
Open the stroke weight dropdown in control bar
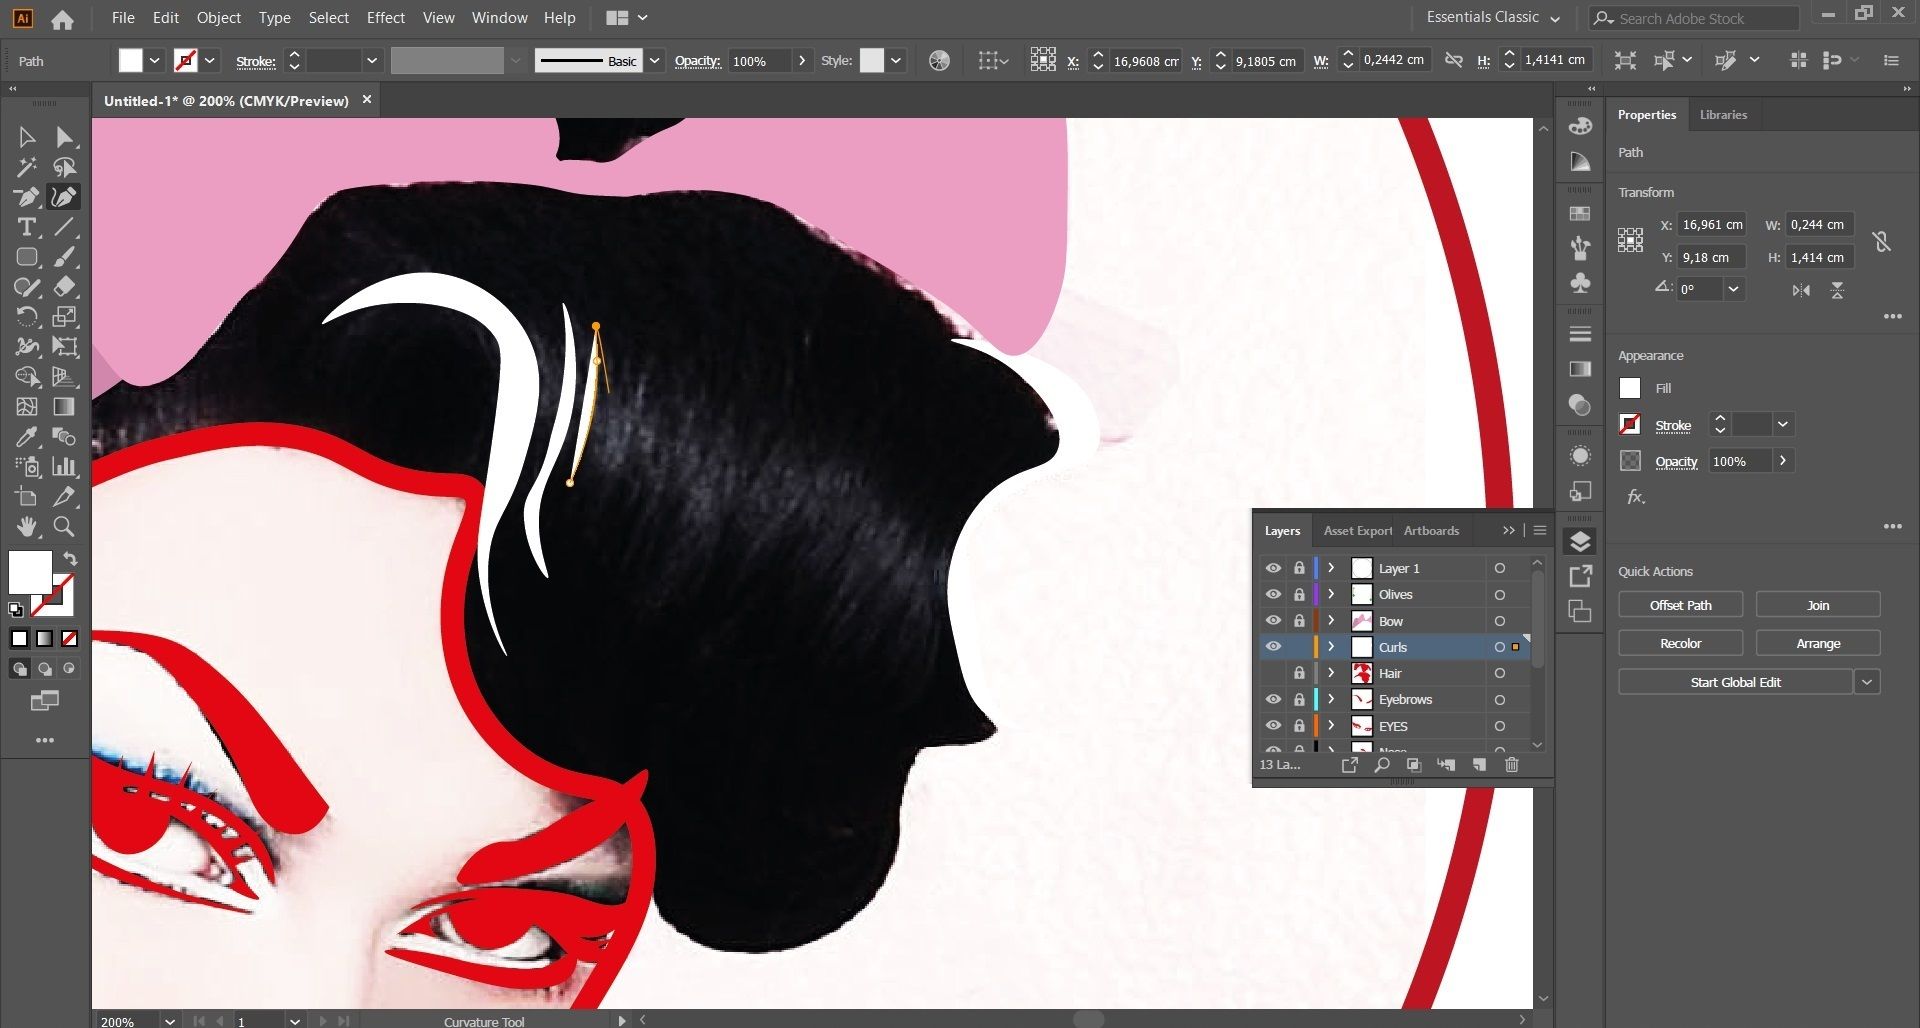coord(372,61)
